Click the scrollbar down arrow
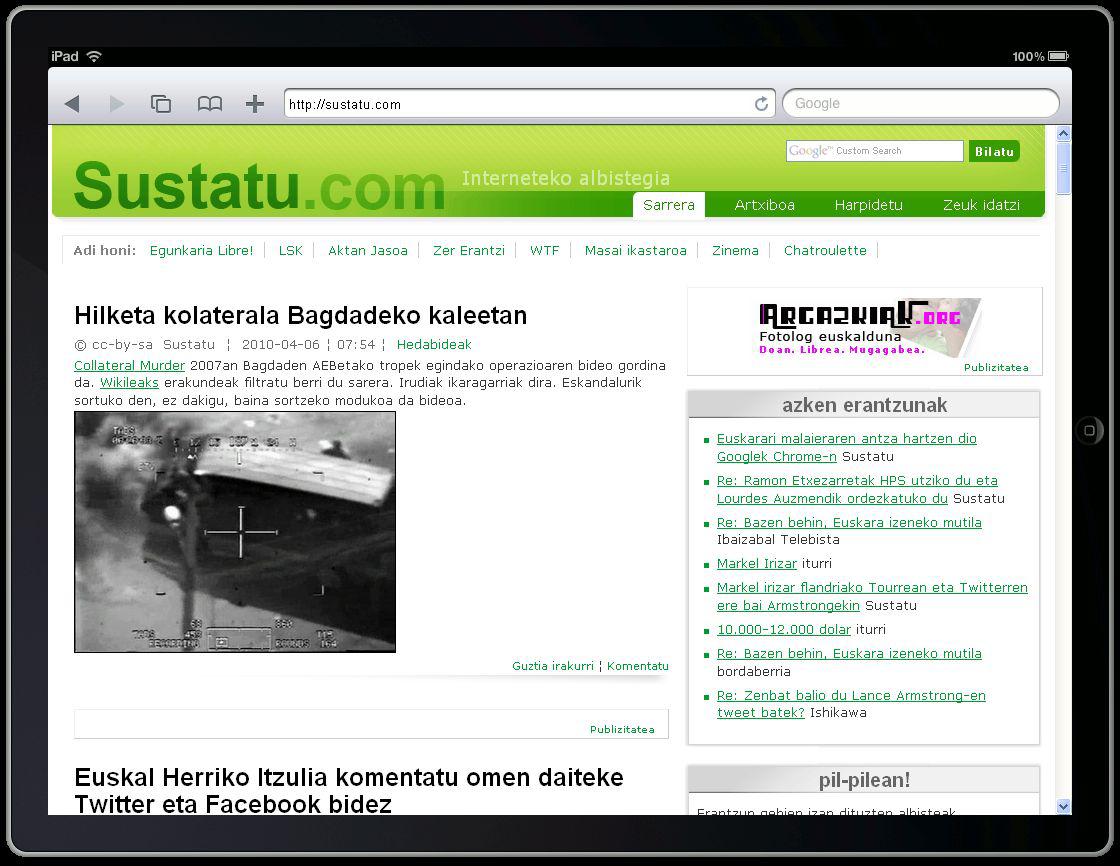The image size is (1120, 866). [1063, 806]
